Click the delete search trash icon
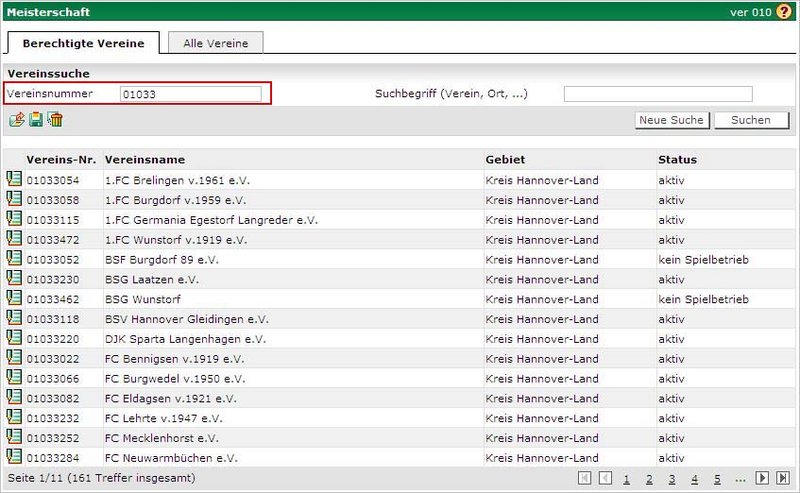The image size is (800, 493). (x=56, y=120)
